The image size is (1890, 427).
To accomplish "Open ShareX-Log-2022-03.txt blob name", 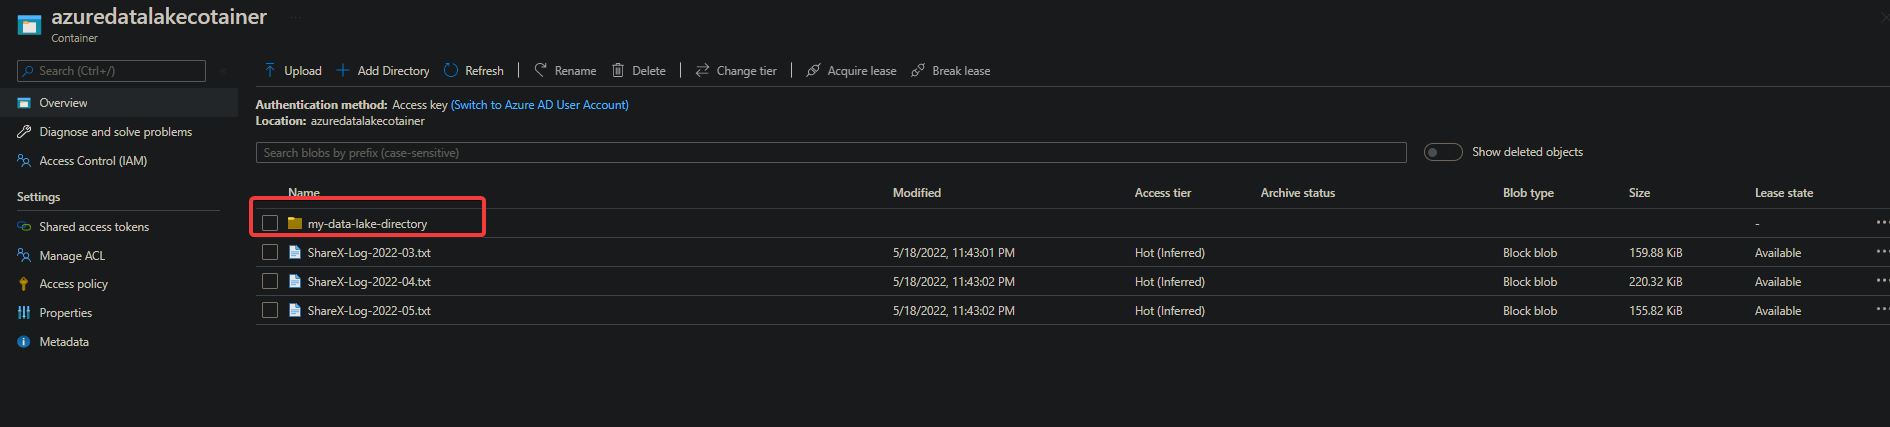I will (369, 253).
